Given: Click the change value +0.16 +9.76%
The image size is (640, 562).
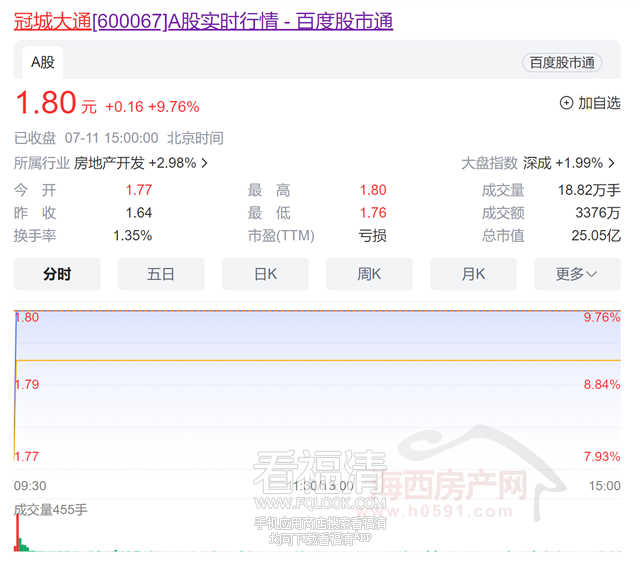Looking at the screenshot, I should (x=152, y=107).
